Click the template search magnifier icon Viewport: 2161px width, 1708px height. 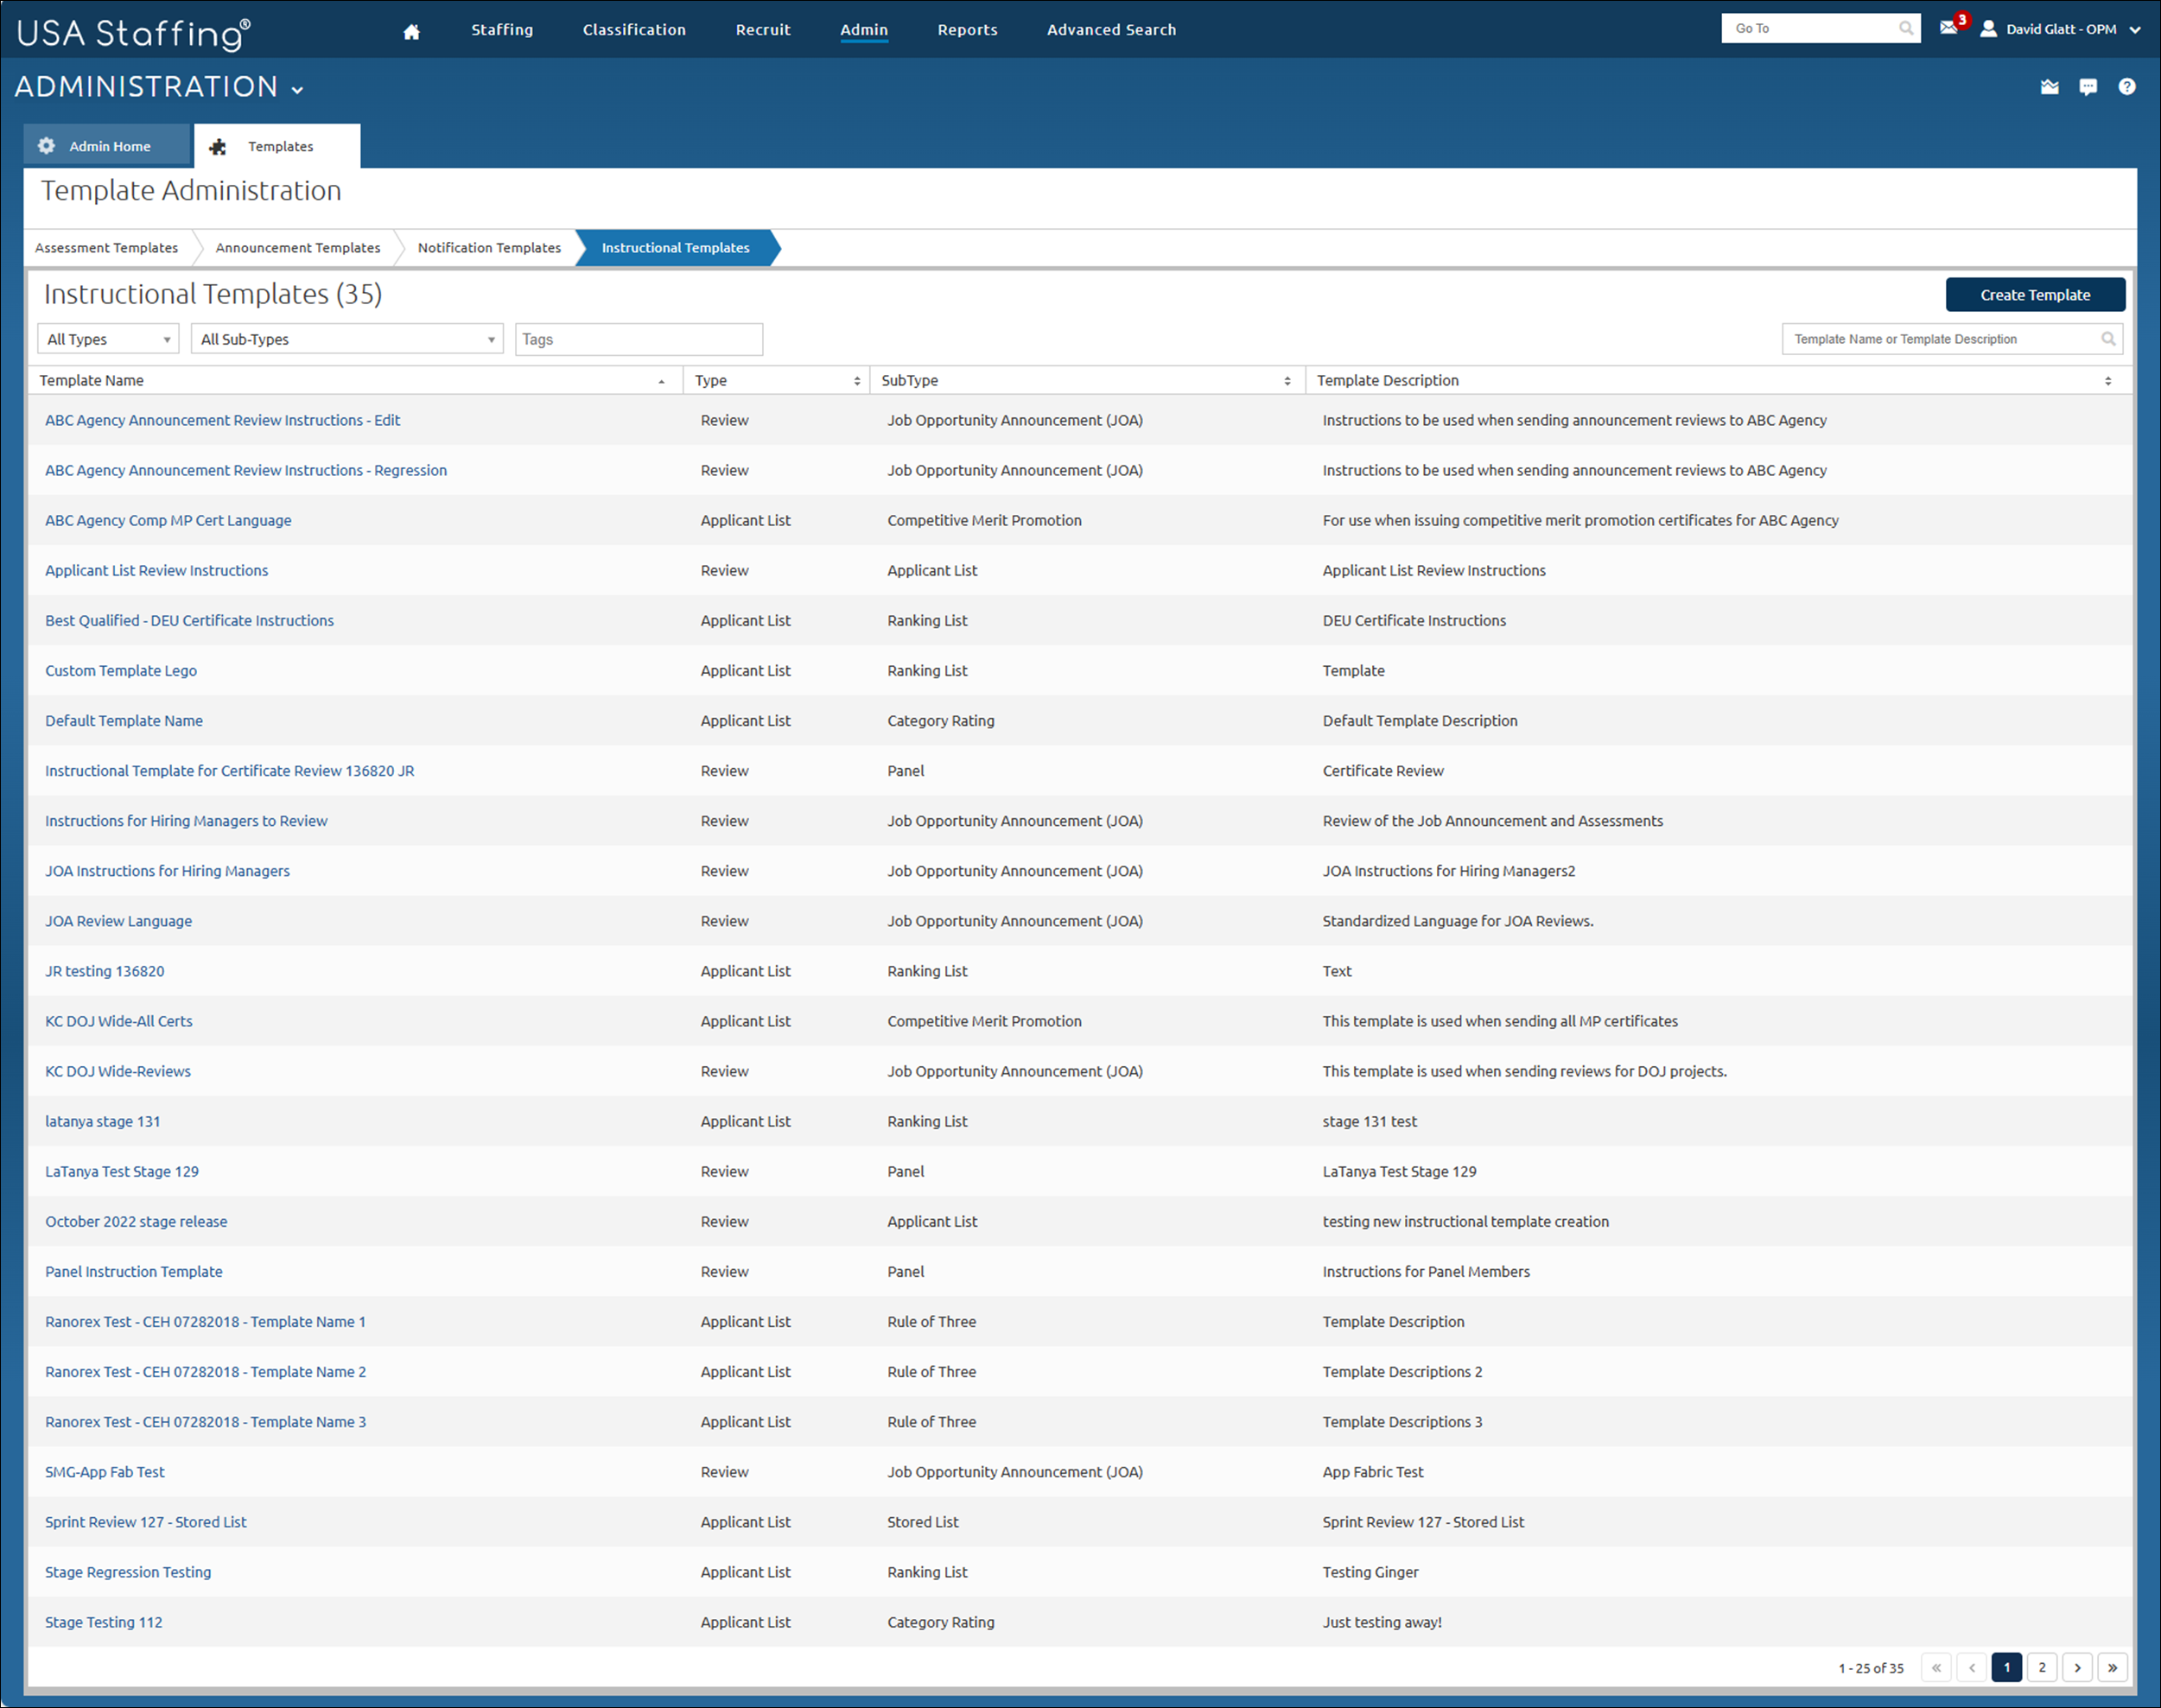tap(2108, 339)
